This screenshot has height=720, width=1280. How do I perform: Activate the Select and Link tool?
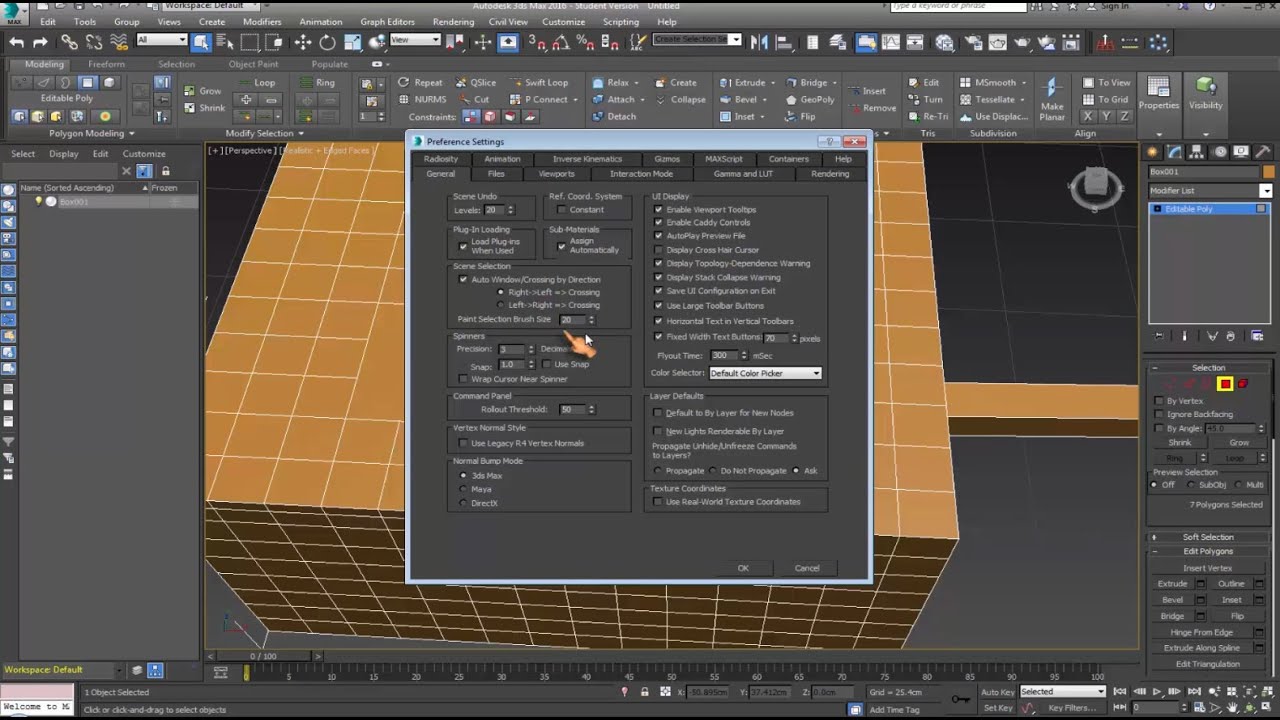[69, 42]
